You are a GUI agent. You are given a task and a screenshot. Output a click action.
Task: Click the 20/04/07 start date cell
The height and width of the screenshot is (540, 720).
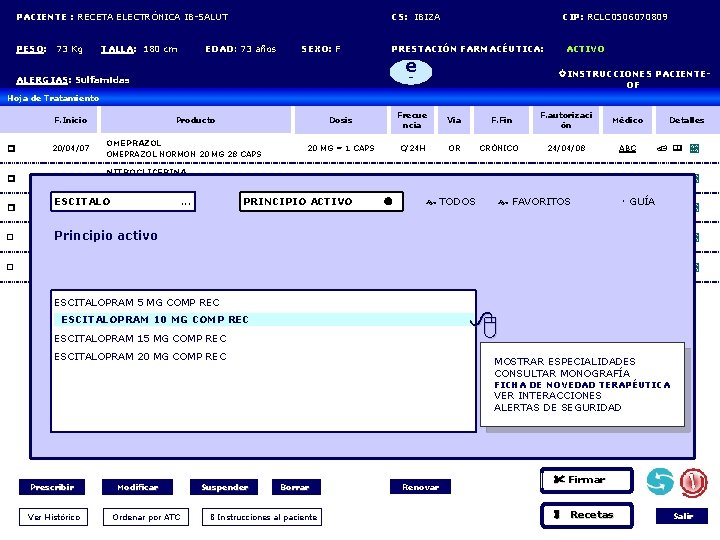tap(71, 148)
